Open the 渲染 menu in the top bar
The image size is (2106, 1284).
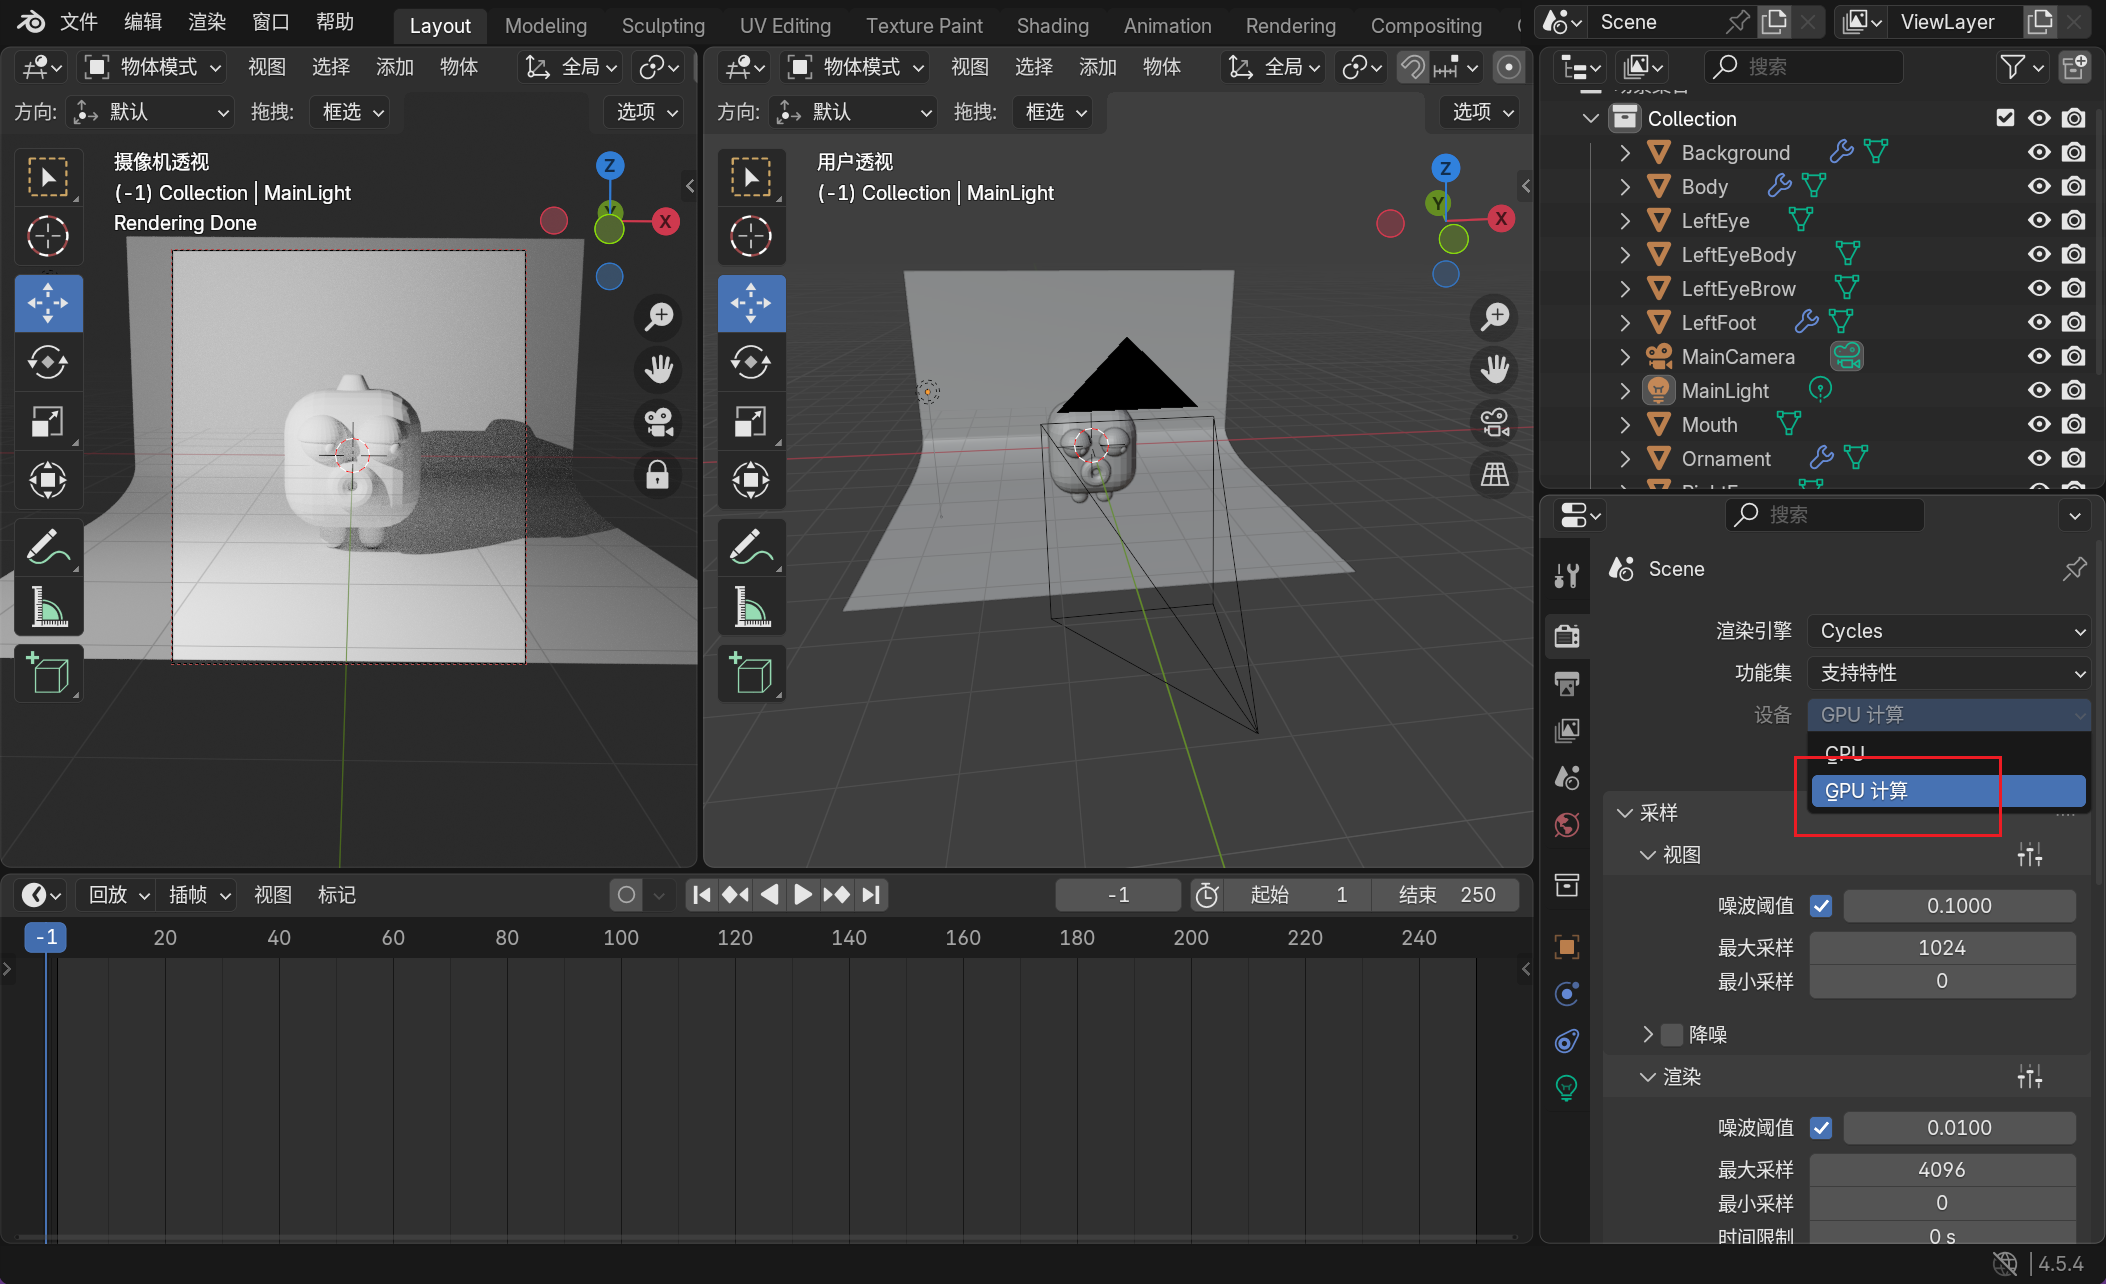coord(207,22)
